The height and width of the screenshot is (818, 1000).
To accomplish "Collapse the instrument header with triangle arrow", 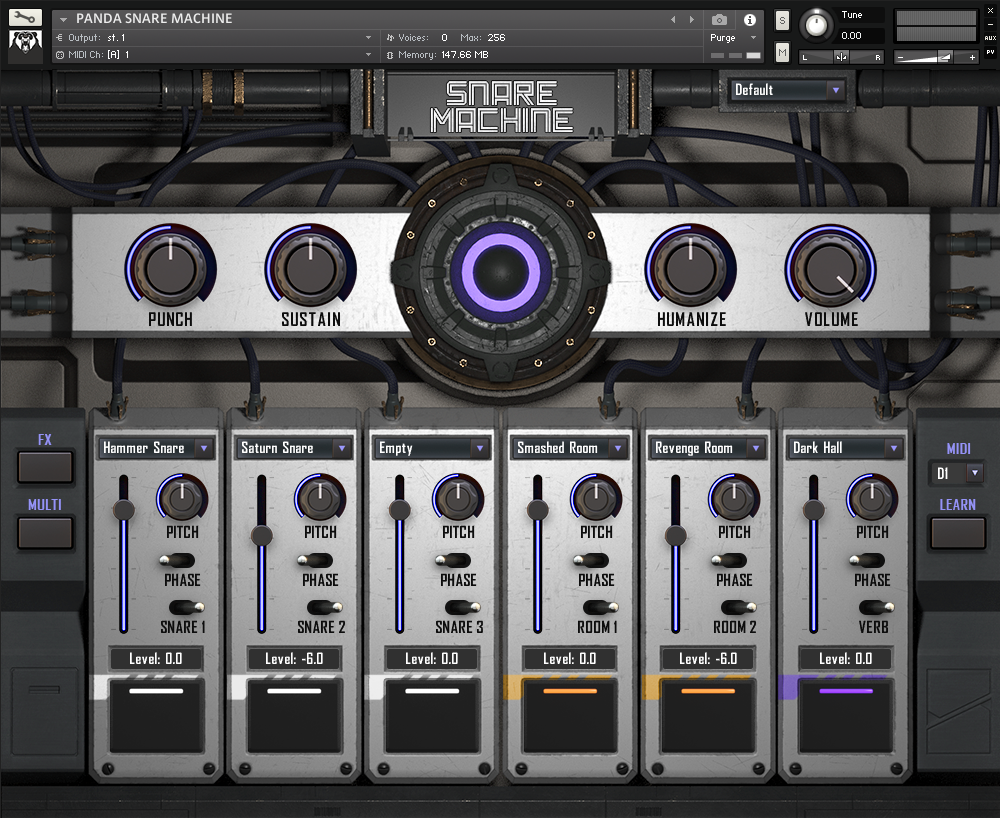I will point(63,19).
